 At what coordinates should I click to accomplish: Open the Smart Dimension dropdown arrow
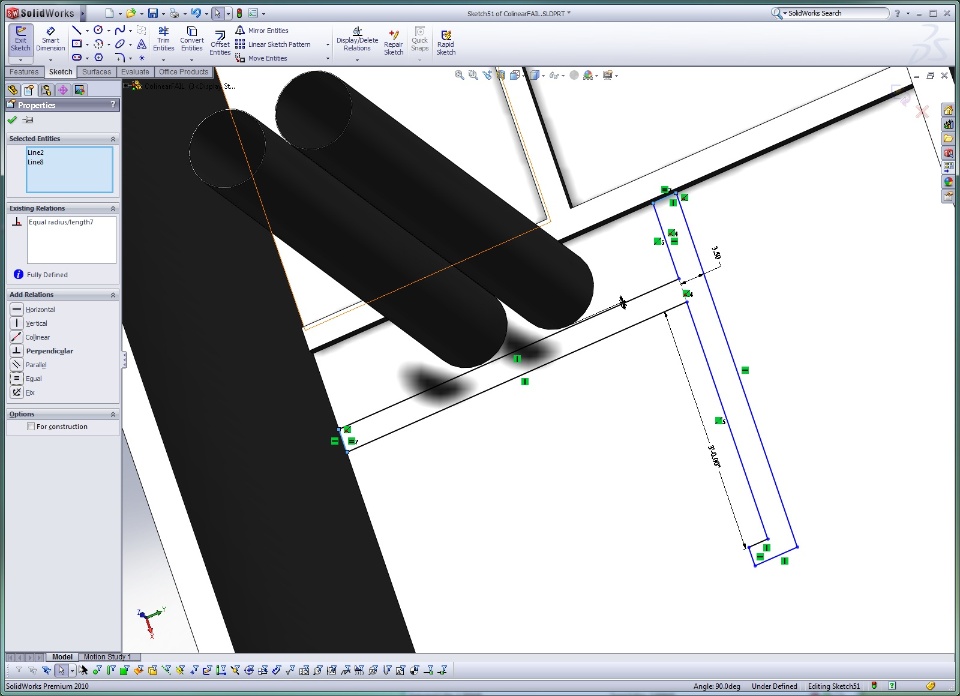click(50, 60)
